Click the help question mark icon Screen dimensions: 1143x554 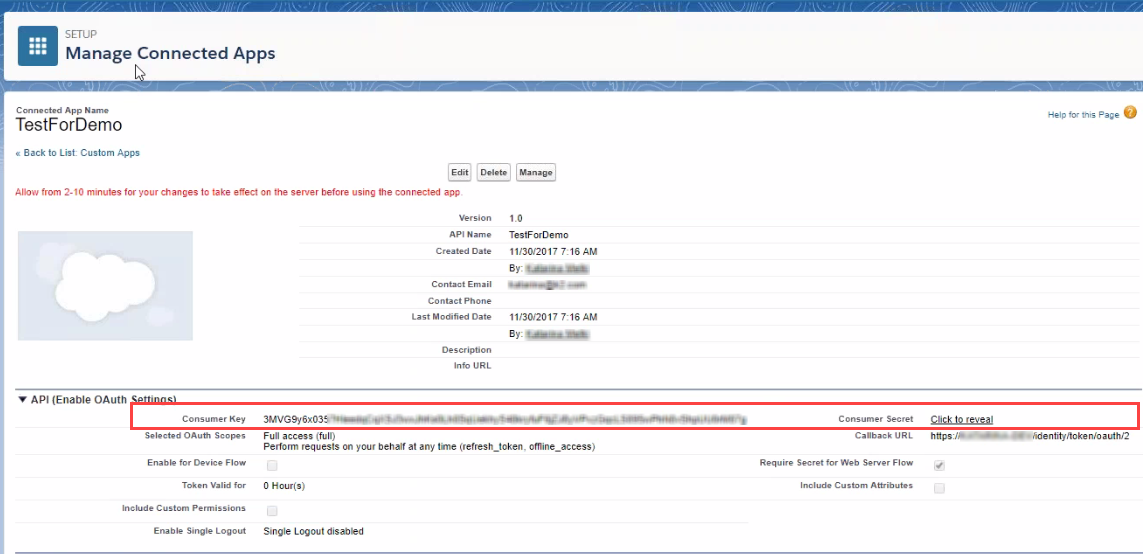pyautogui.click(x=1130, y=113)
